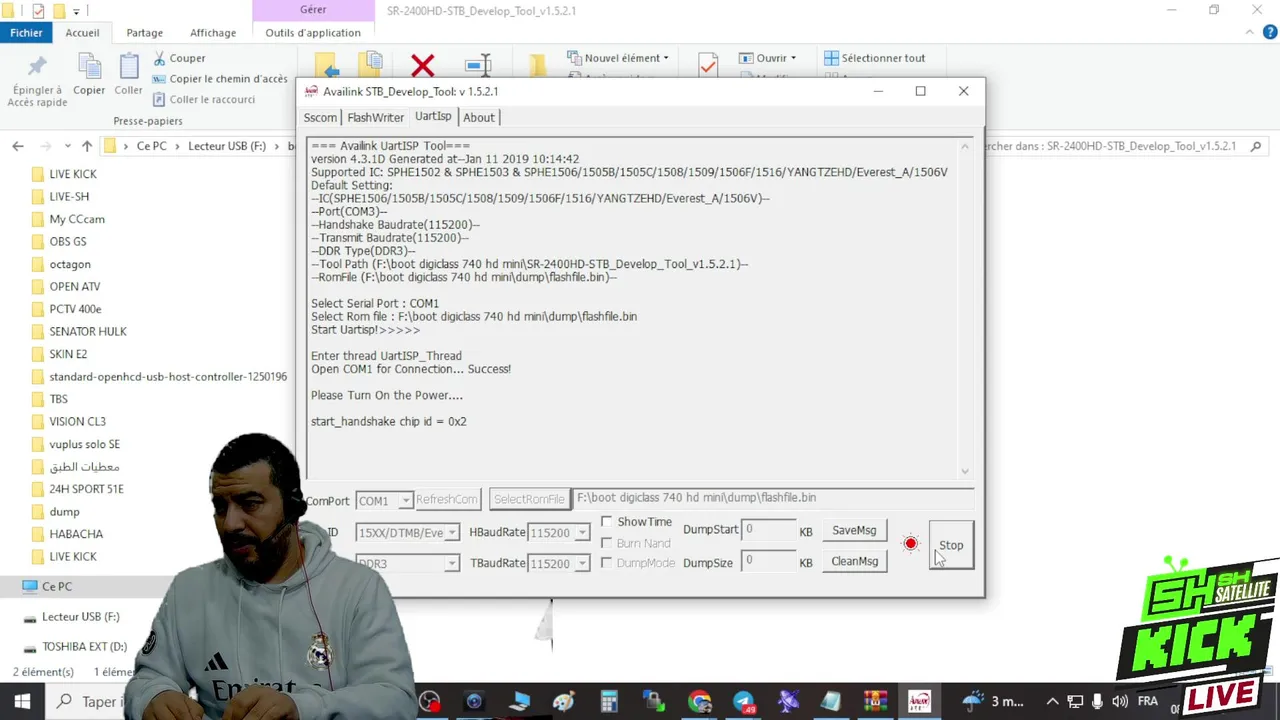Viewport: 1280px width, 720px height.
Task: Click the red X Supprimer icon
Action: pos(422,66)
